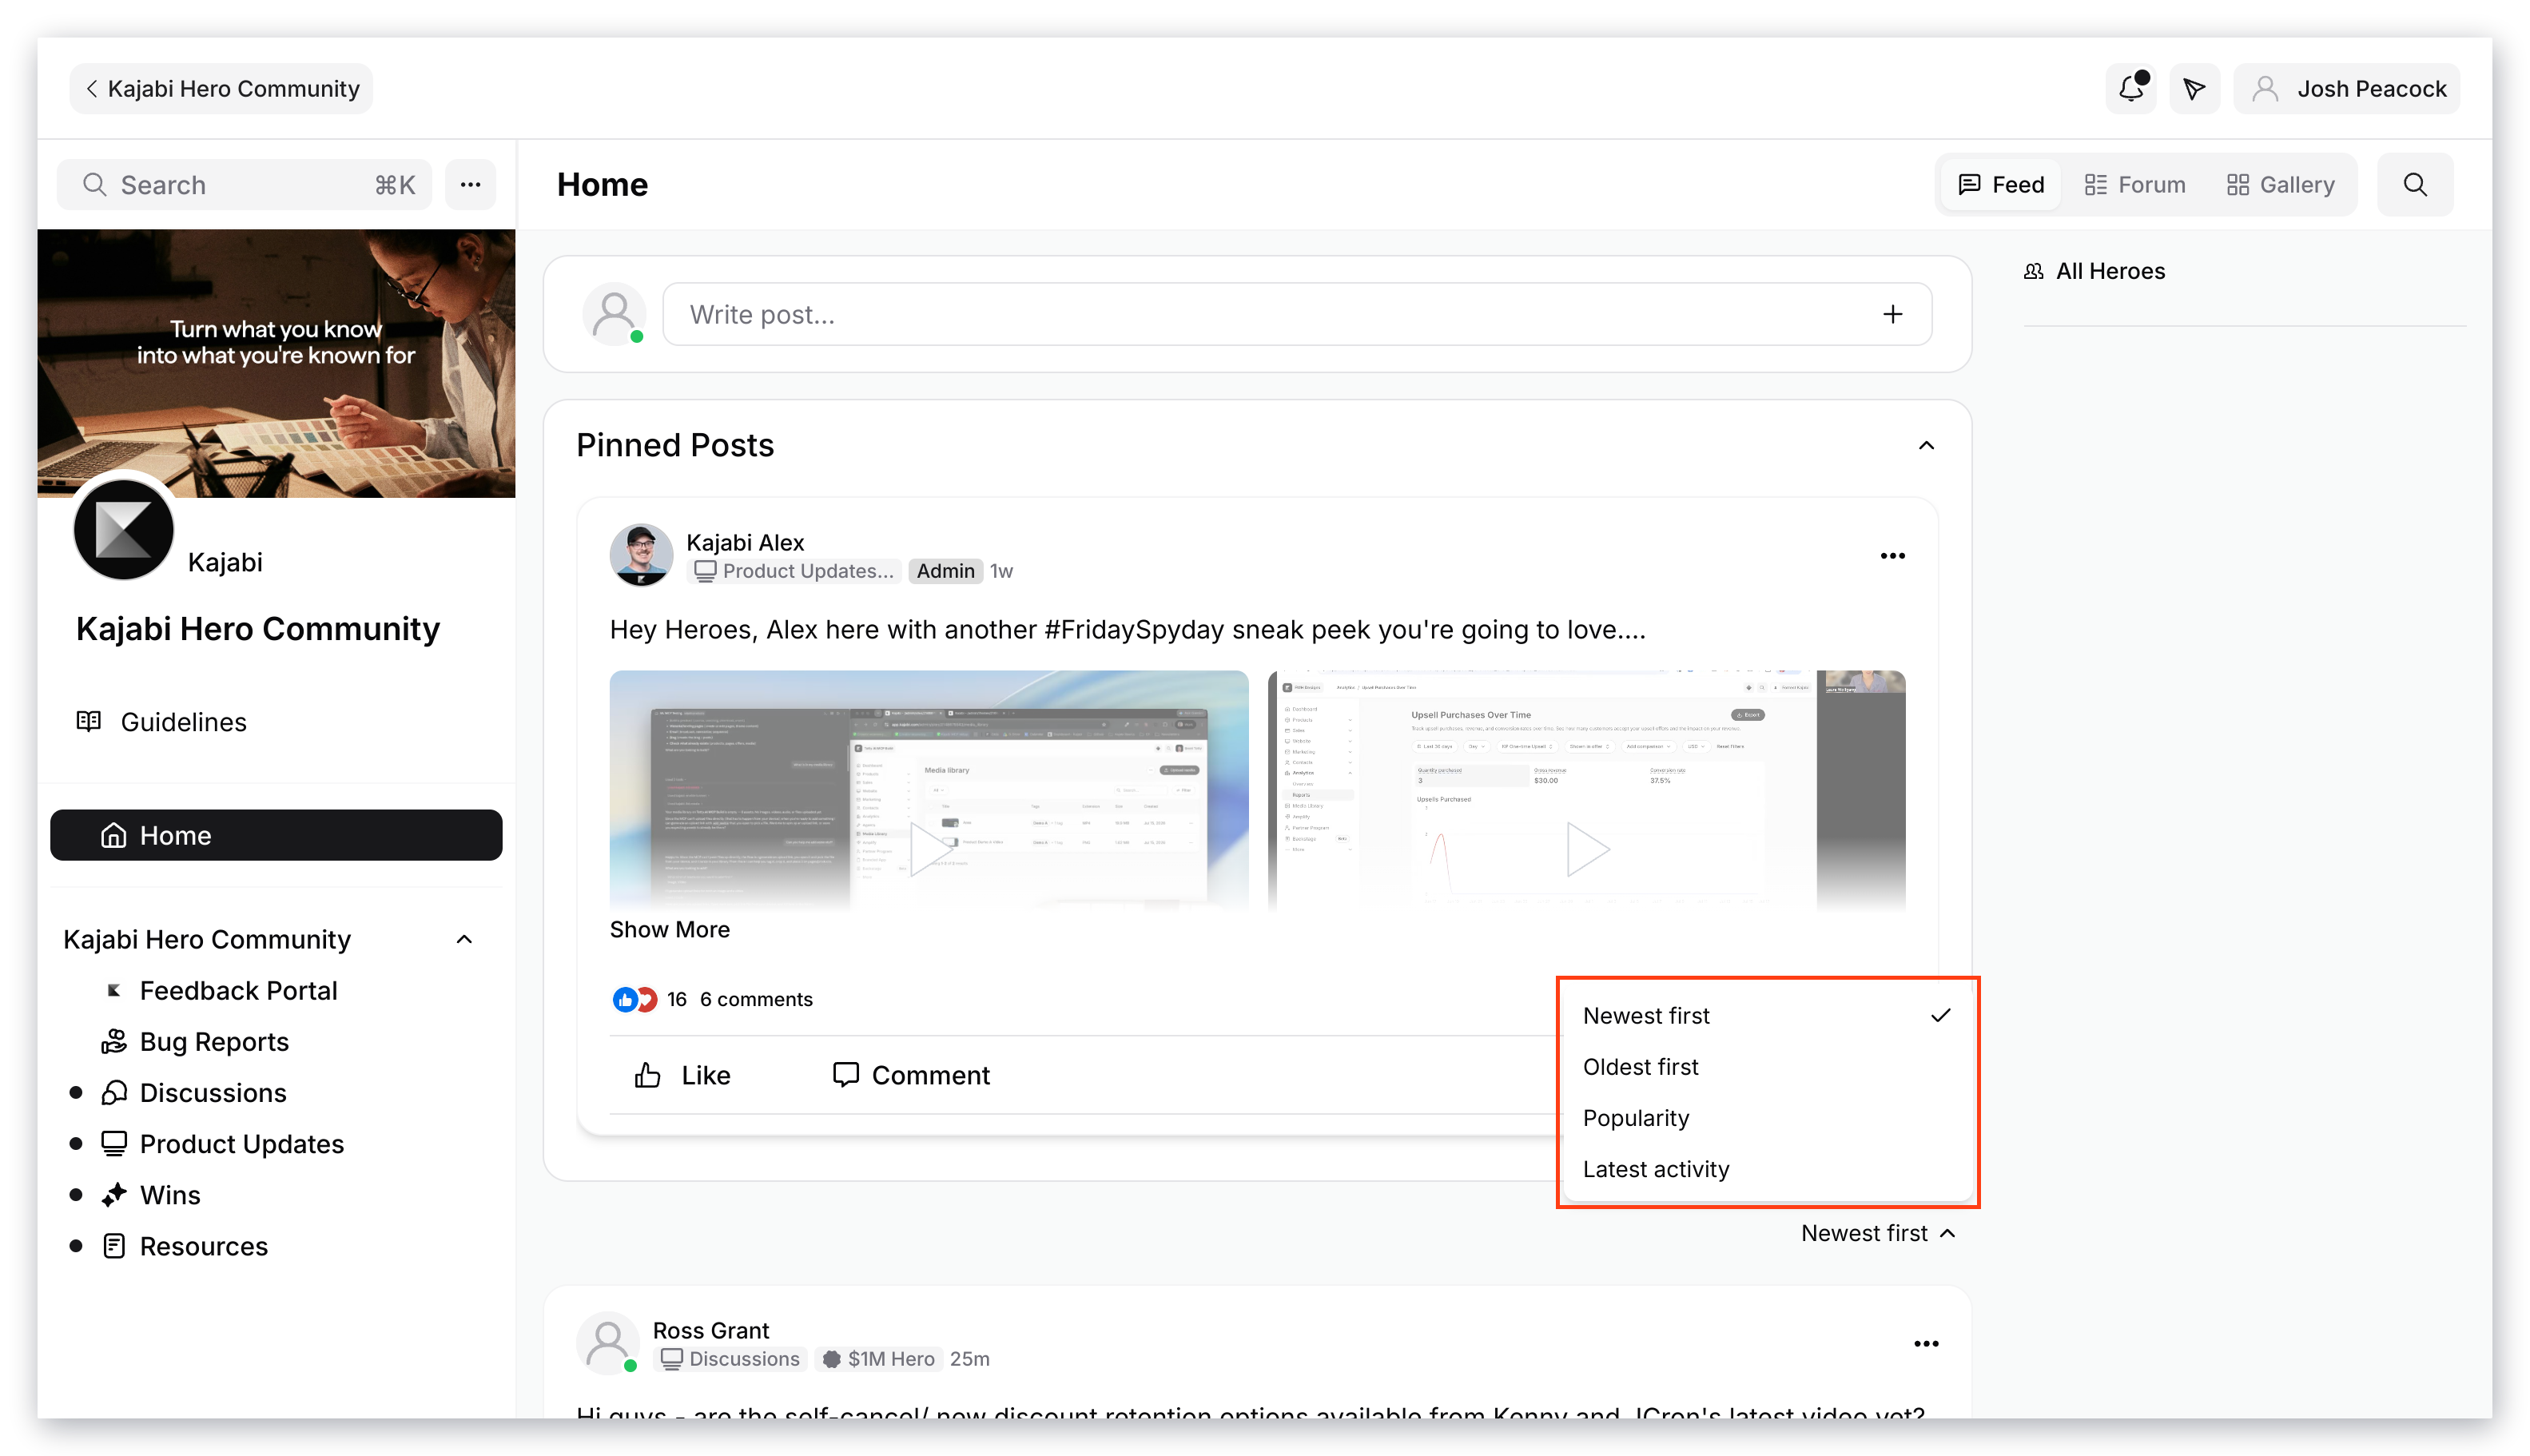Click the $1M Hero badge
Viewport: 2530px width, 1456px height.
(878, 1359)
